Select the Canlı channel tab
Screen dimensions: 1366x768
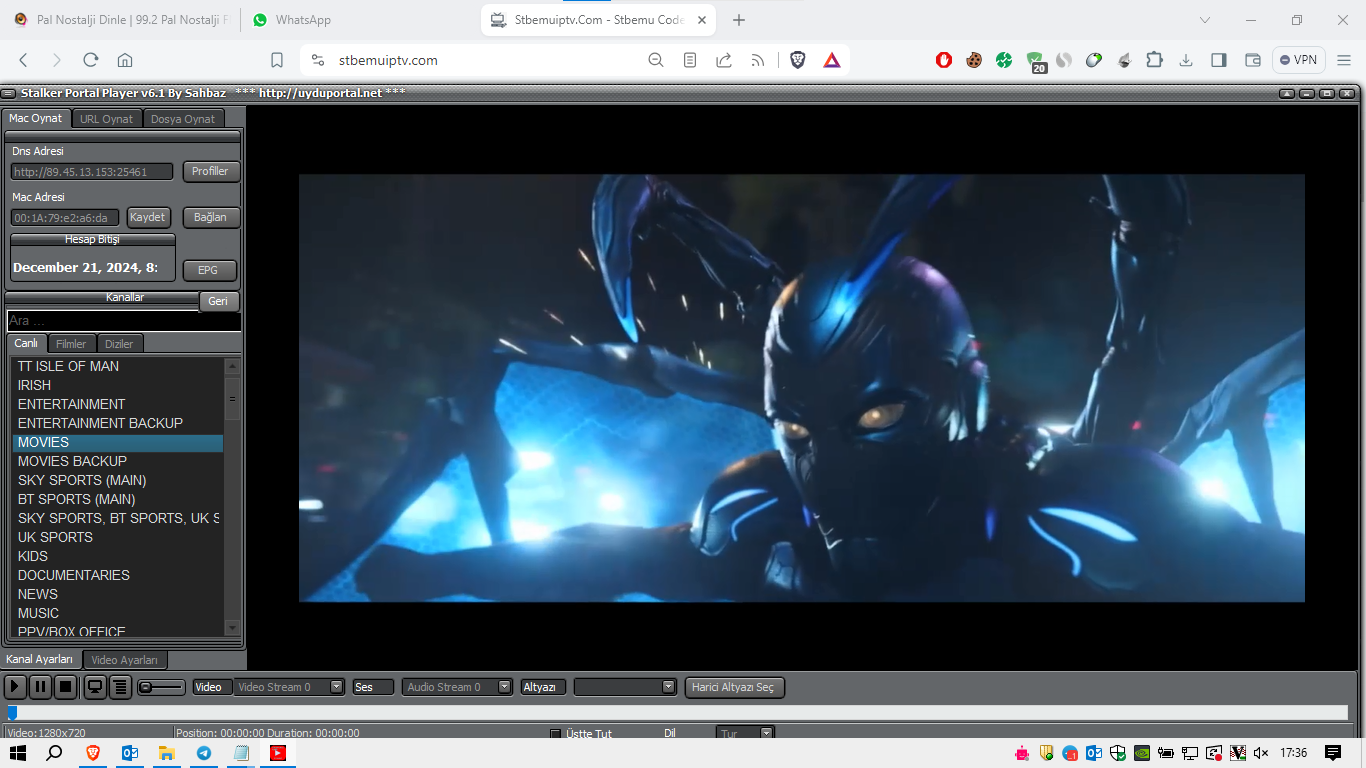tap(26, 343)
